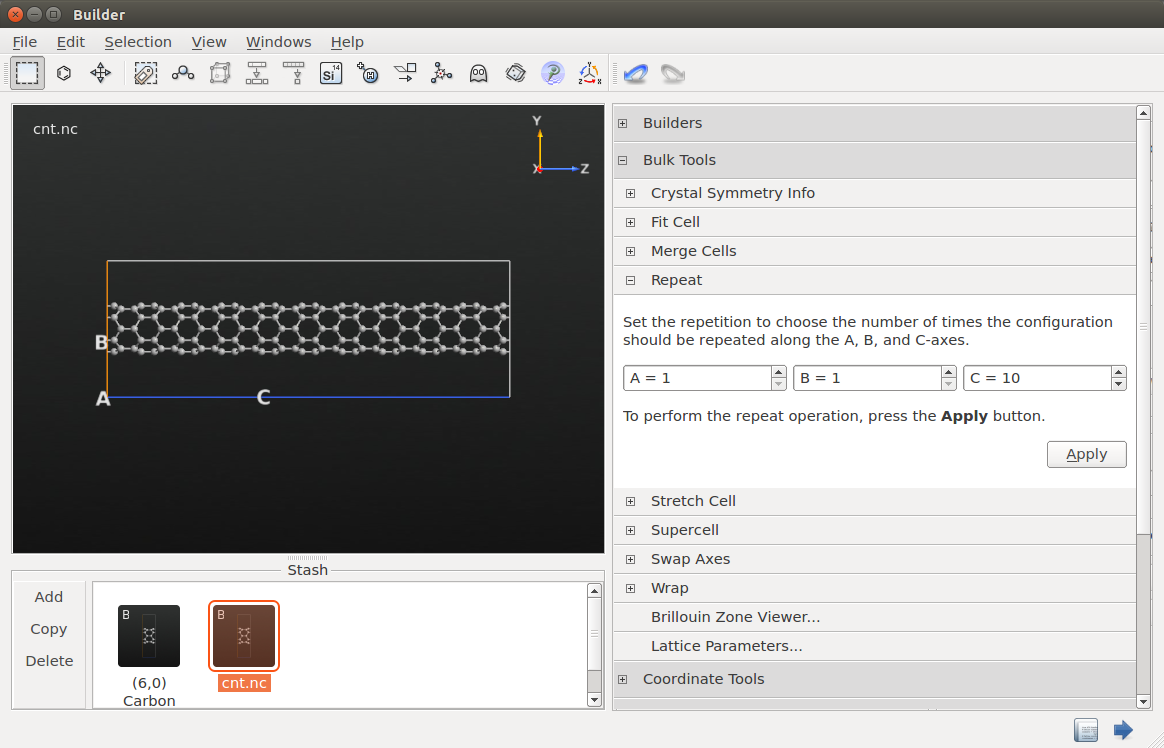Click the three-atom bond angle icon
The width and height of the screenshot is (1164, 748).
point(183,73)
